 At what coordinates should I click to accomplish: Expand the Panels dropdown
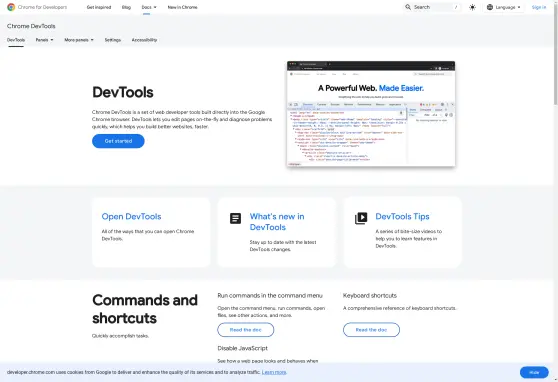click(44, 40)
